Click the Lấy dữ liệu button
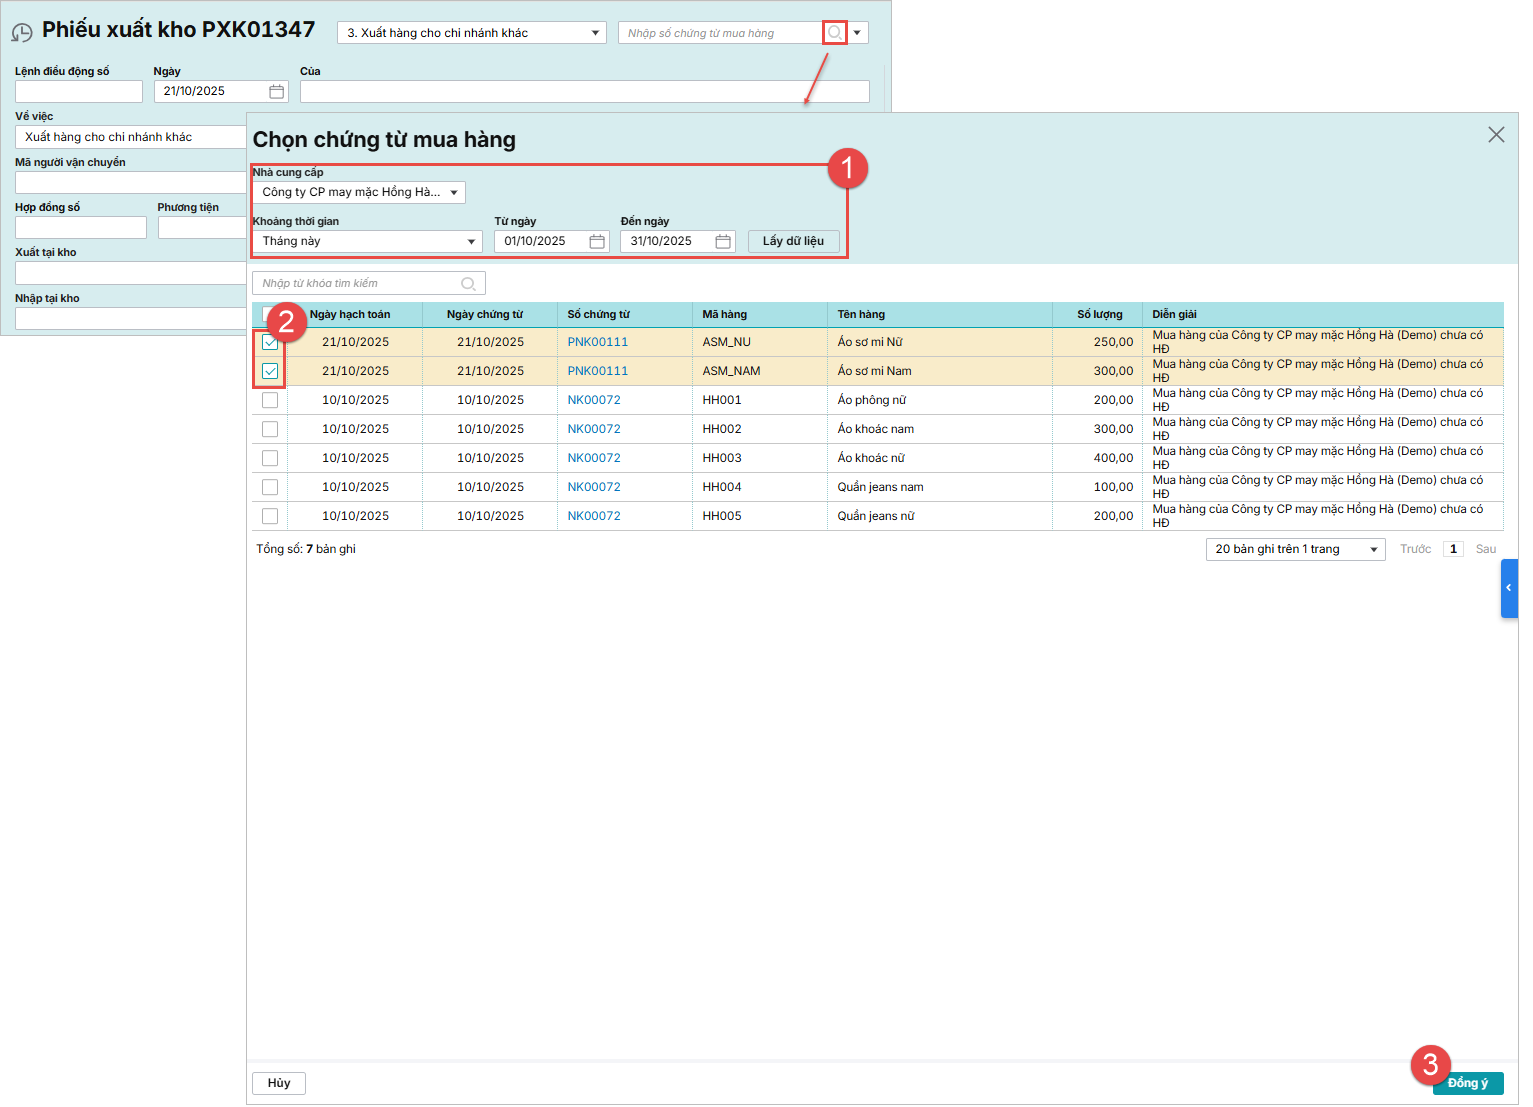 click(793, 241)
